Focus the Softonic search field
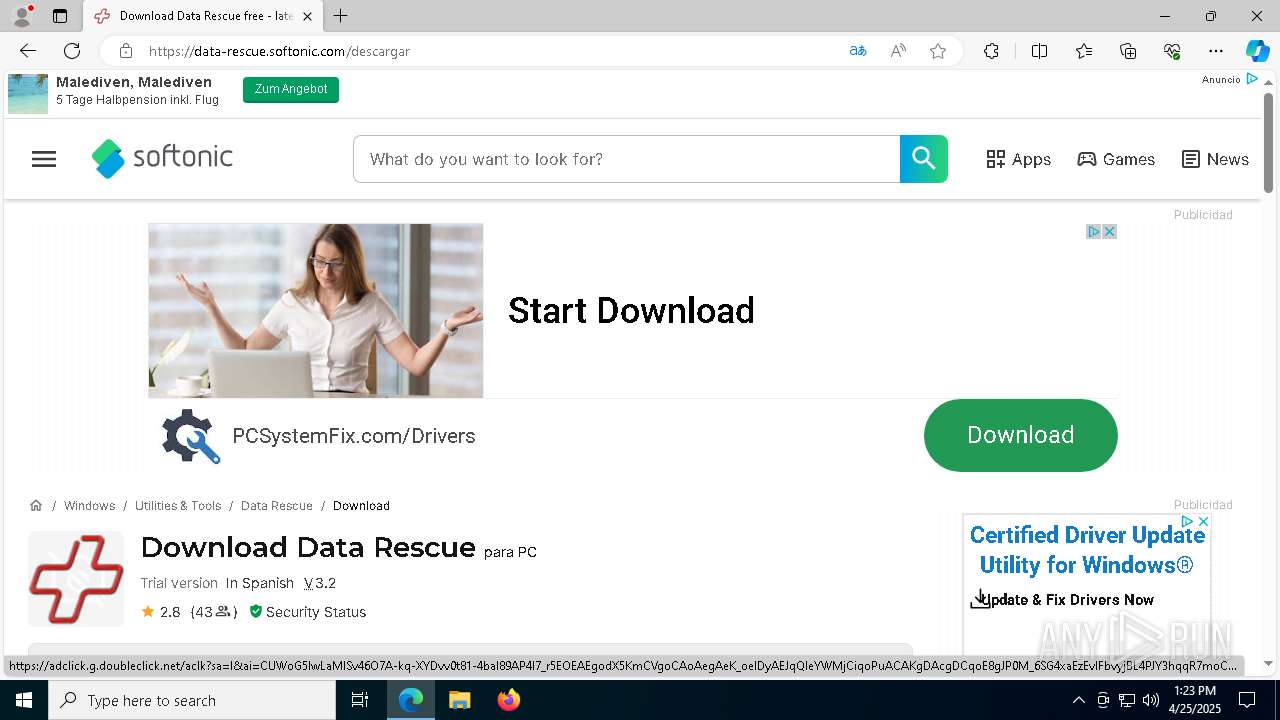1280x720 pixels. click(626, 159)
